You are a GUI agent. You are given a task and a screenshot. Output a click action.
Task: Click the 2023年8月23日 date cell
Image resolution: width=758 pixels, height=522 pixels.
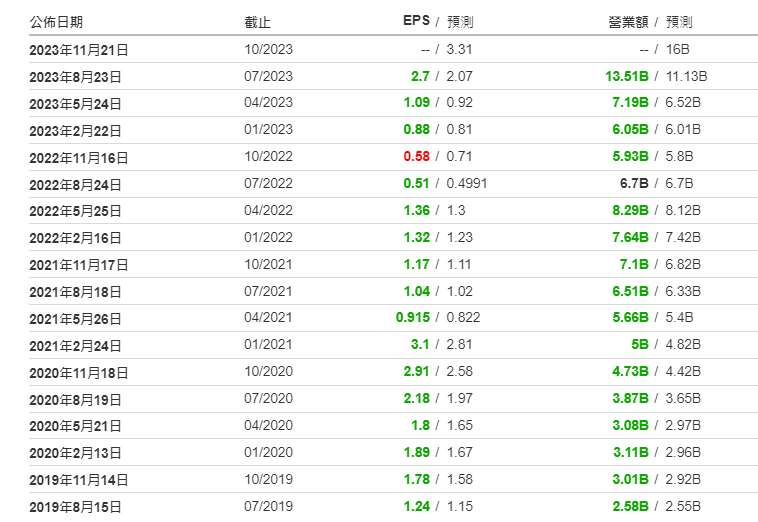[76, 76]
